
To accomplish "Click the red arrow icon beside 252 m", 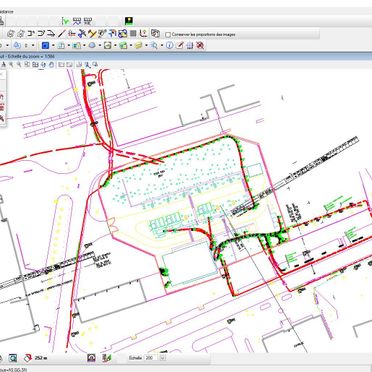I will pyautogui.click(x=28, y=358).
